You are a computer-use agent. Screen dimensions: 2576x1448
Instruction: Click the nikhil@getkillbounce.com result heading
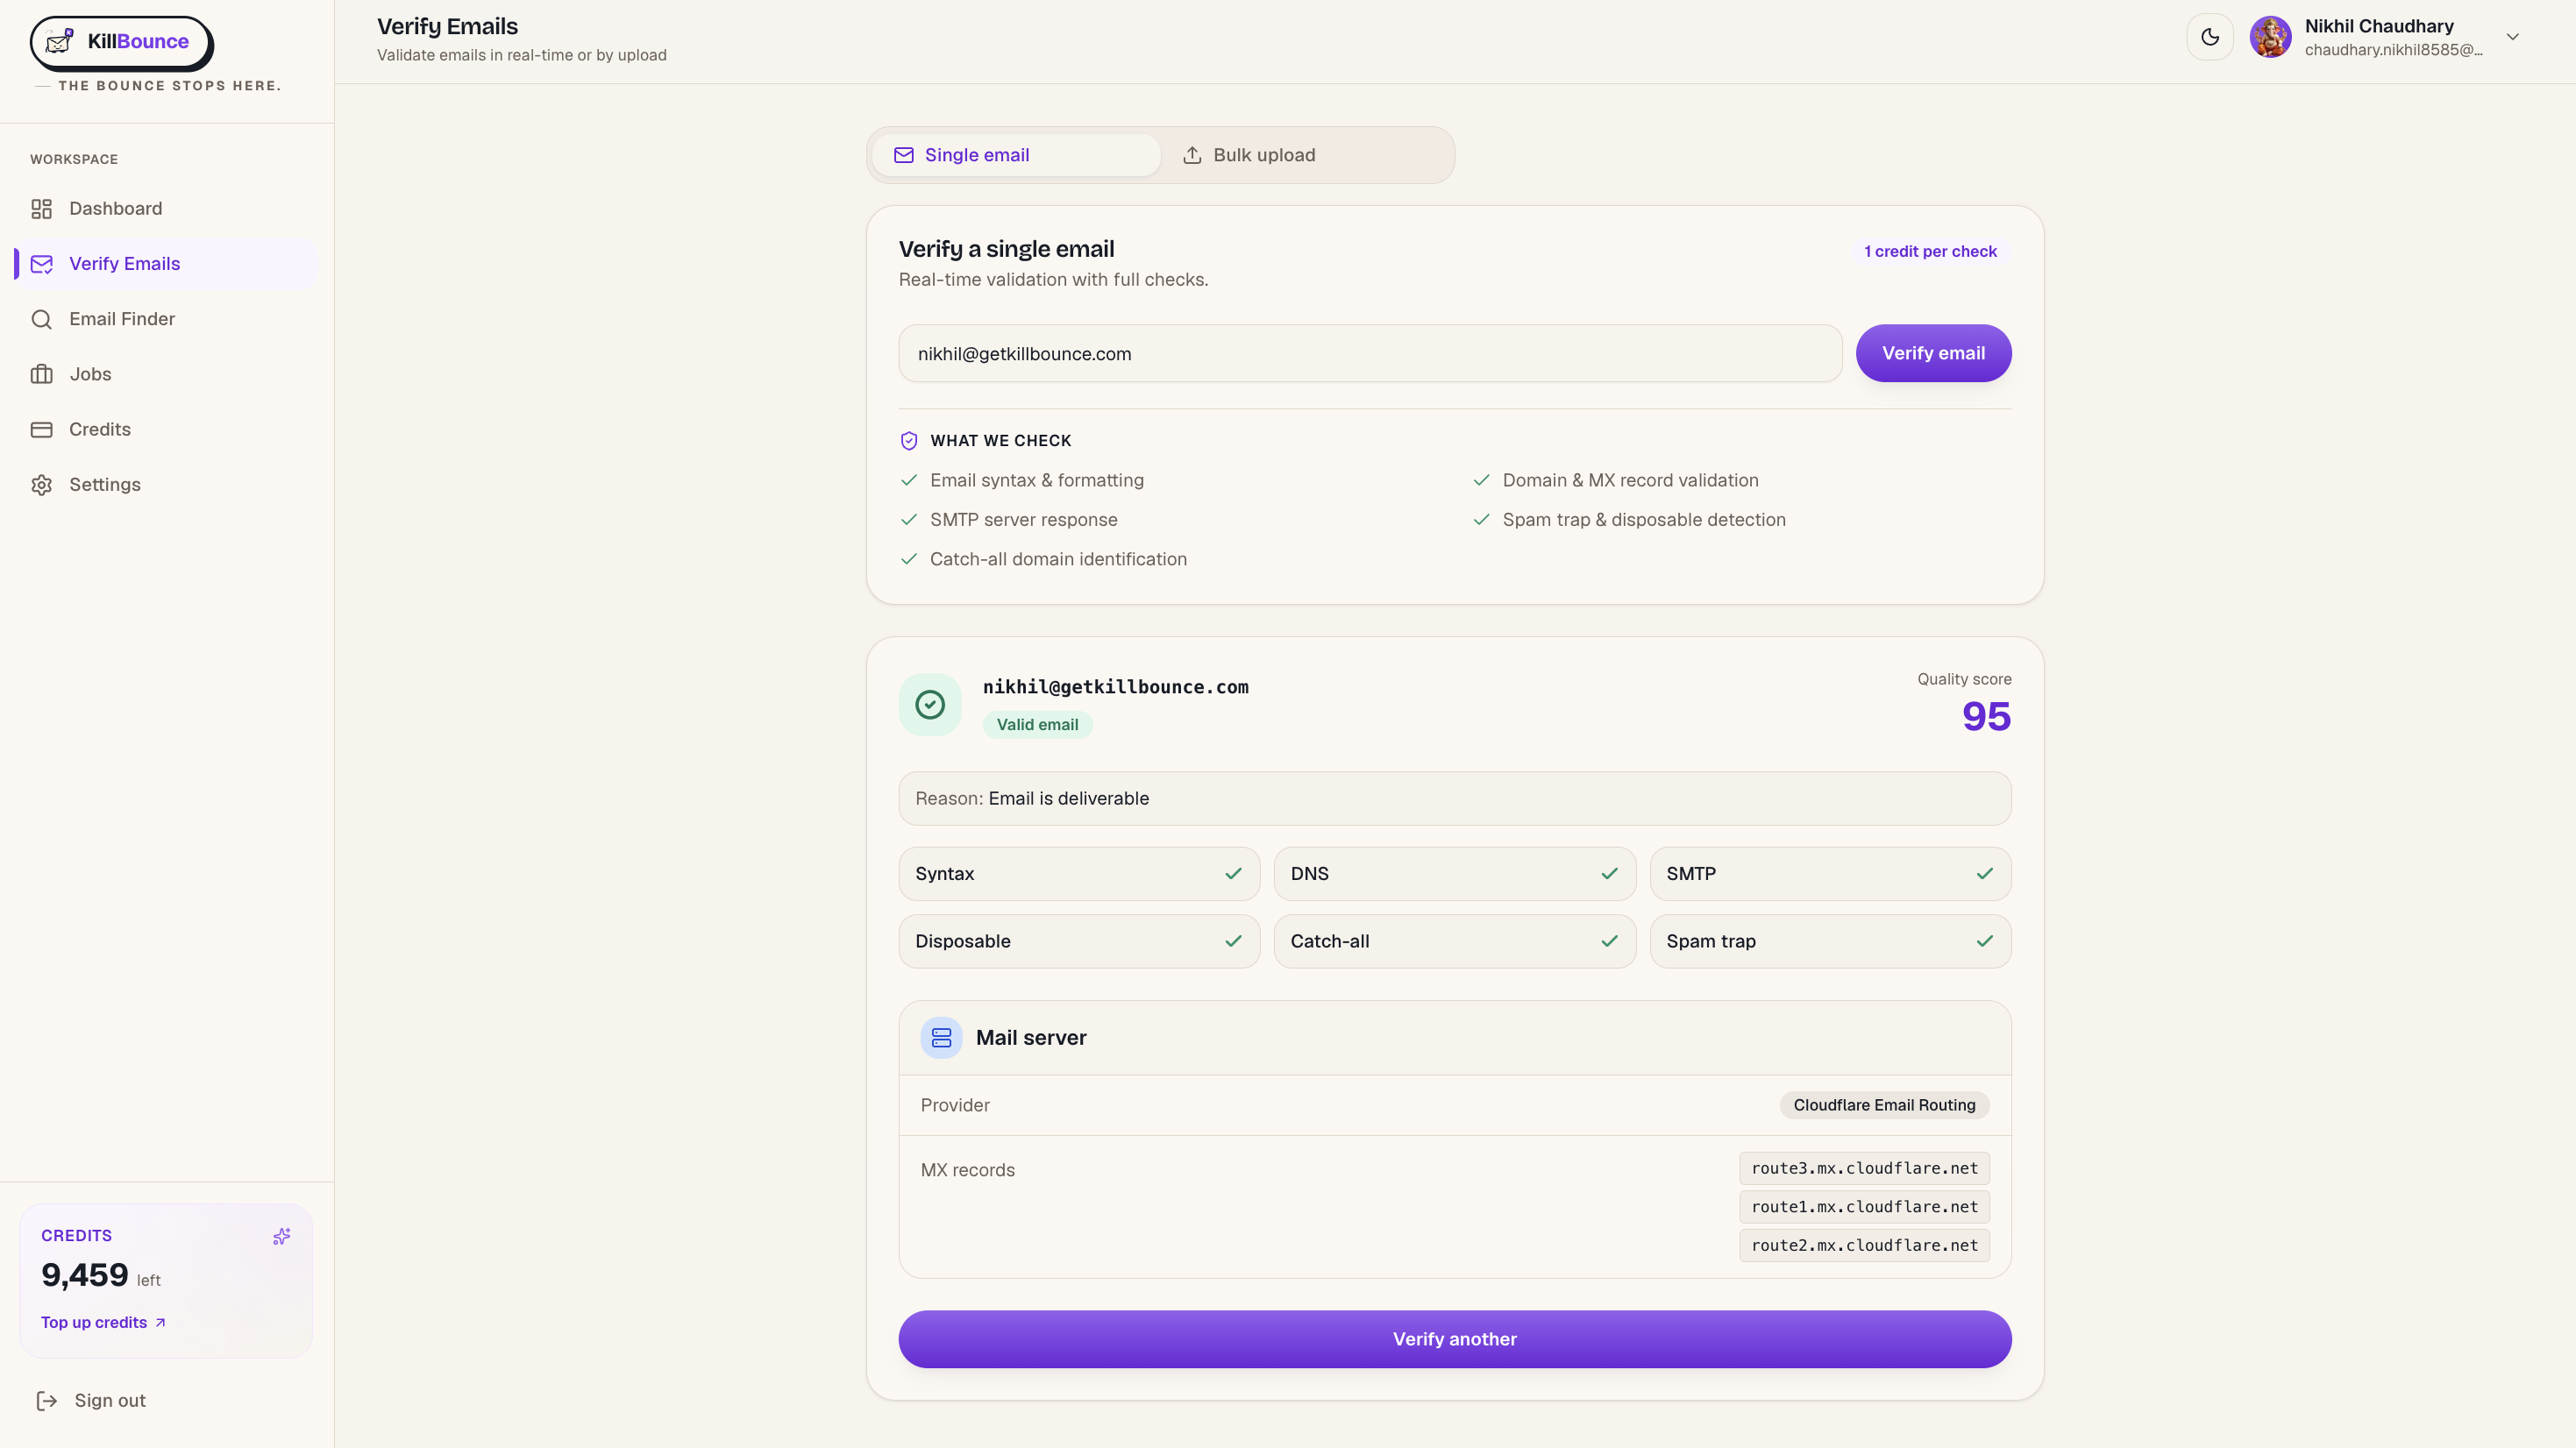point(1115,687)
